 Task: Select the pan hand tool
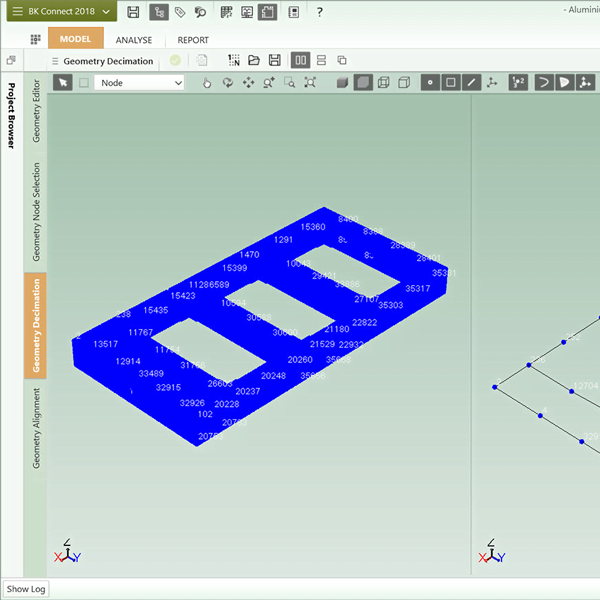pyautogui.click(x=207, y=83)
